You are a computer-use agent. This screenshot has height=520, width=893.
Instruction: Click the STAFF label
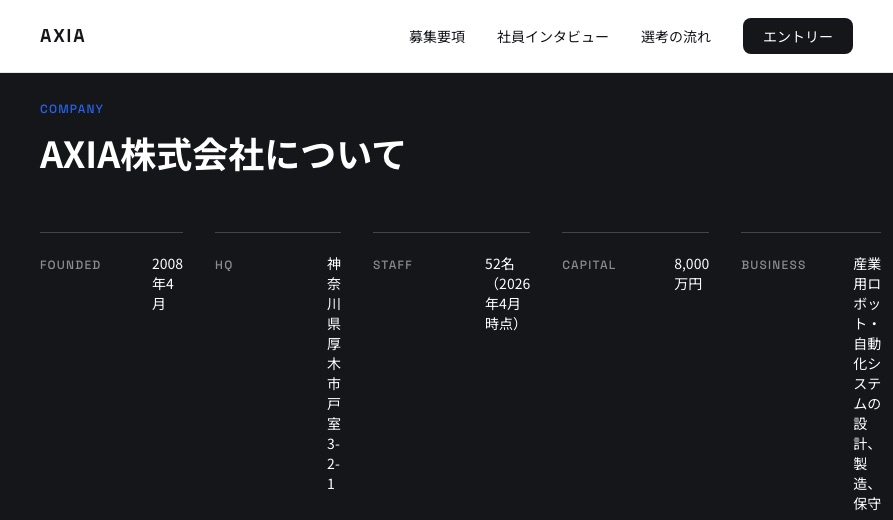392,265
